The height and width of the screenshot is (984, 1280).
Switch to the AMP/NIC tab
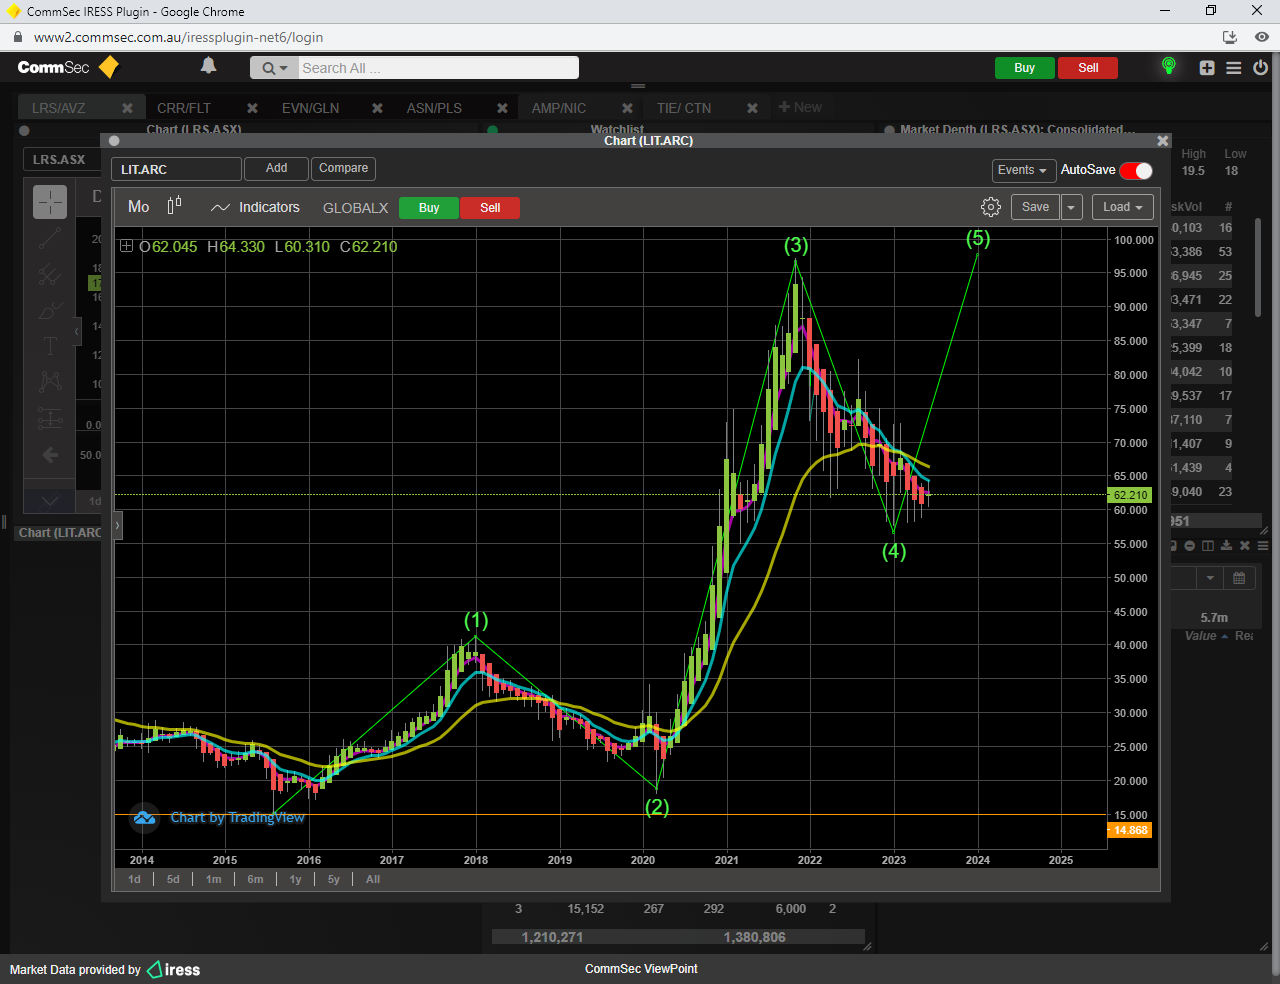tap(559, 108)
